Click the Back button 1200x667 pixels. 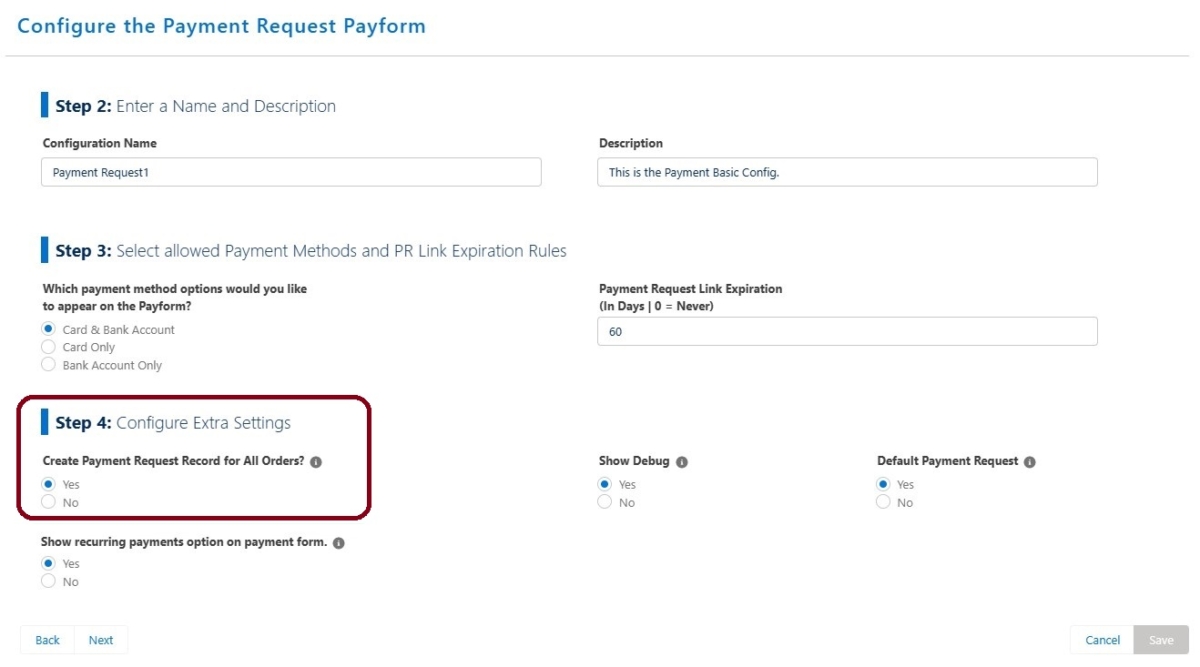click(x=46, y=640)
